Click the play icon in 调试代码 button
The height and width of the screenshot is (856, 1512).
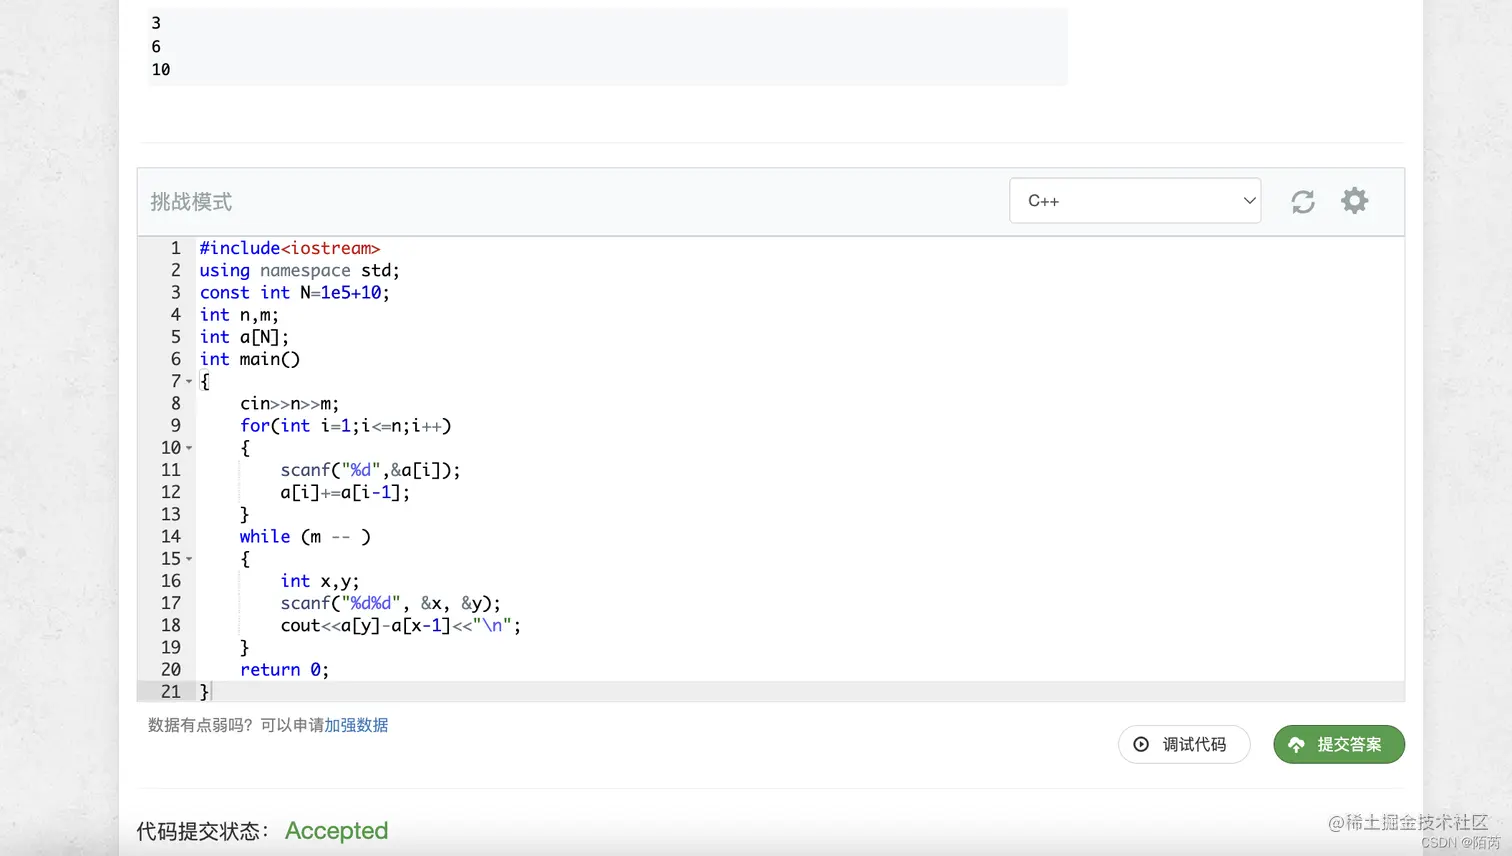[1141, 744]
